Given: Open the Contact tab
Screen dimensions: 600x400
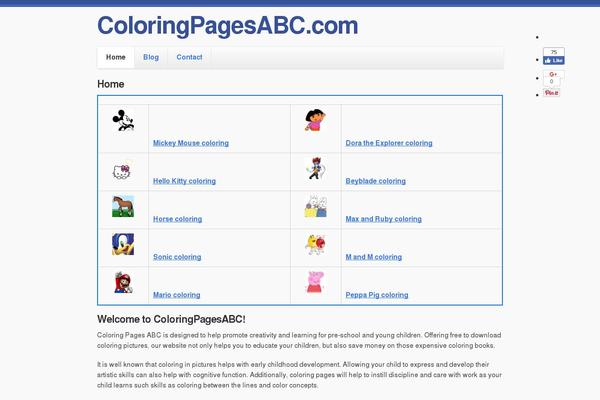Looking at the screenshot, I should point(189,57).
